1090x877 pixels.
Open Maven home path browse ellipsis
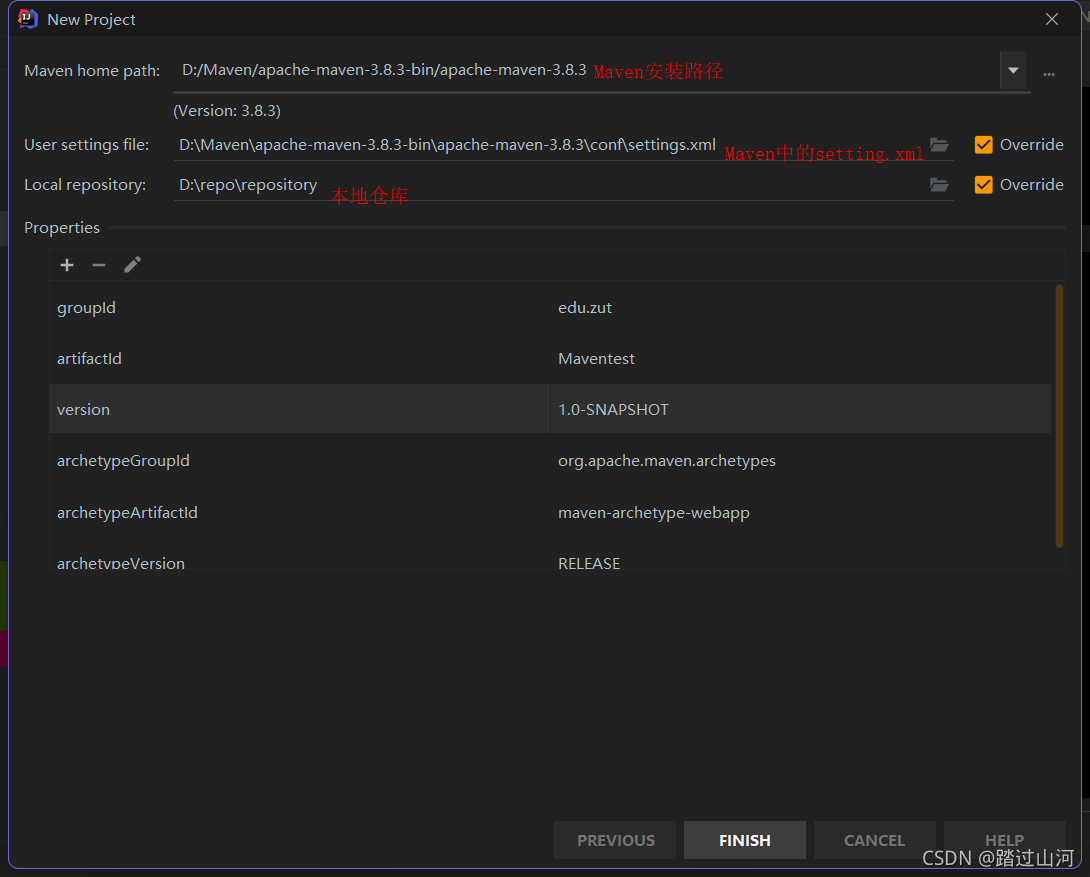1049,72
